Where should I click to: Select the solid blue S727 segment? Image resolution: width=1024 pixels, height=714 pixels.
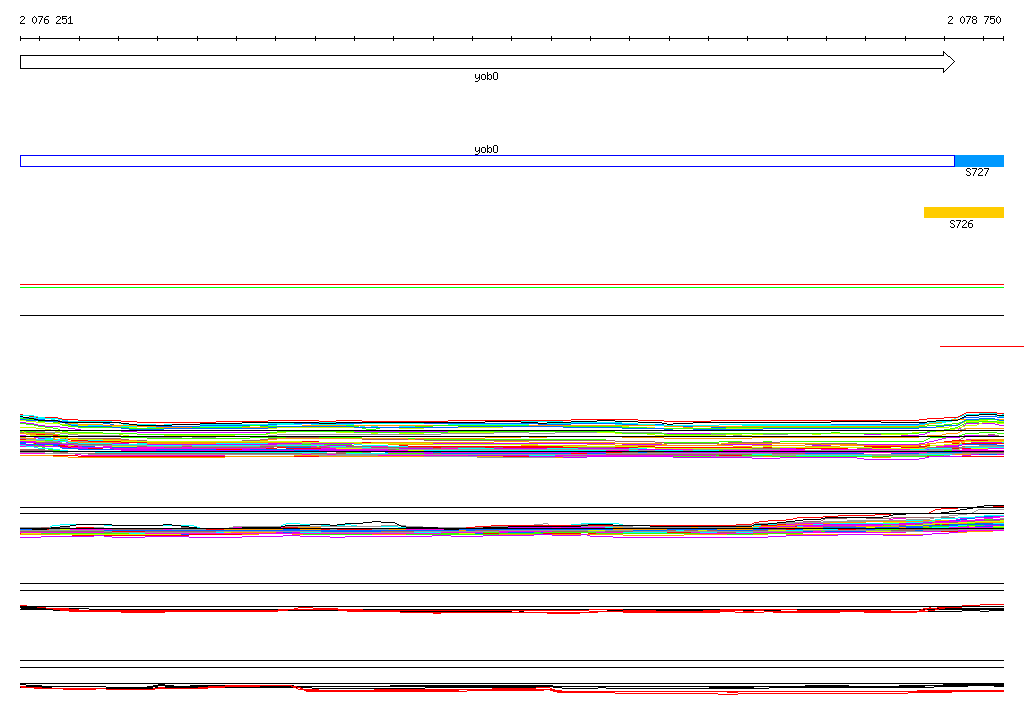point(979,161)
